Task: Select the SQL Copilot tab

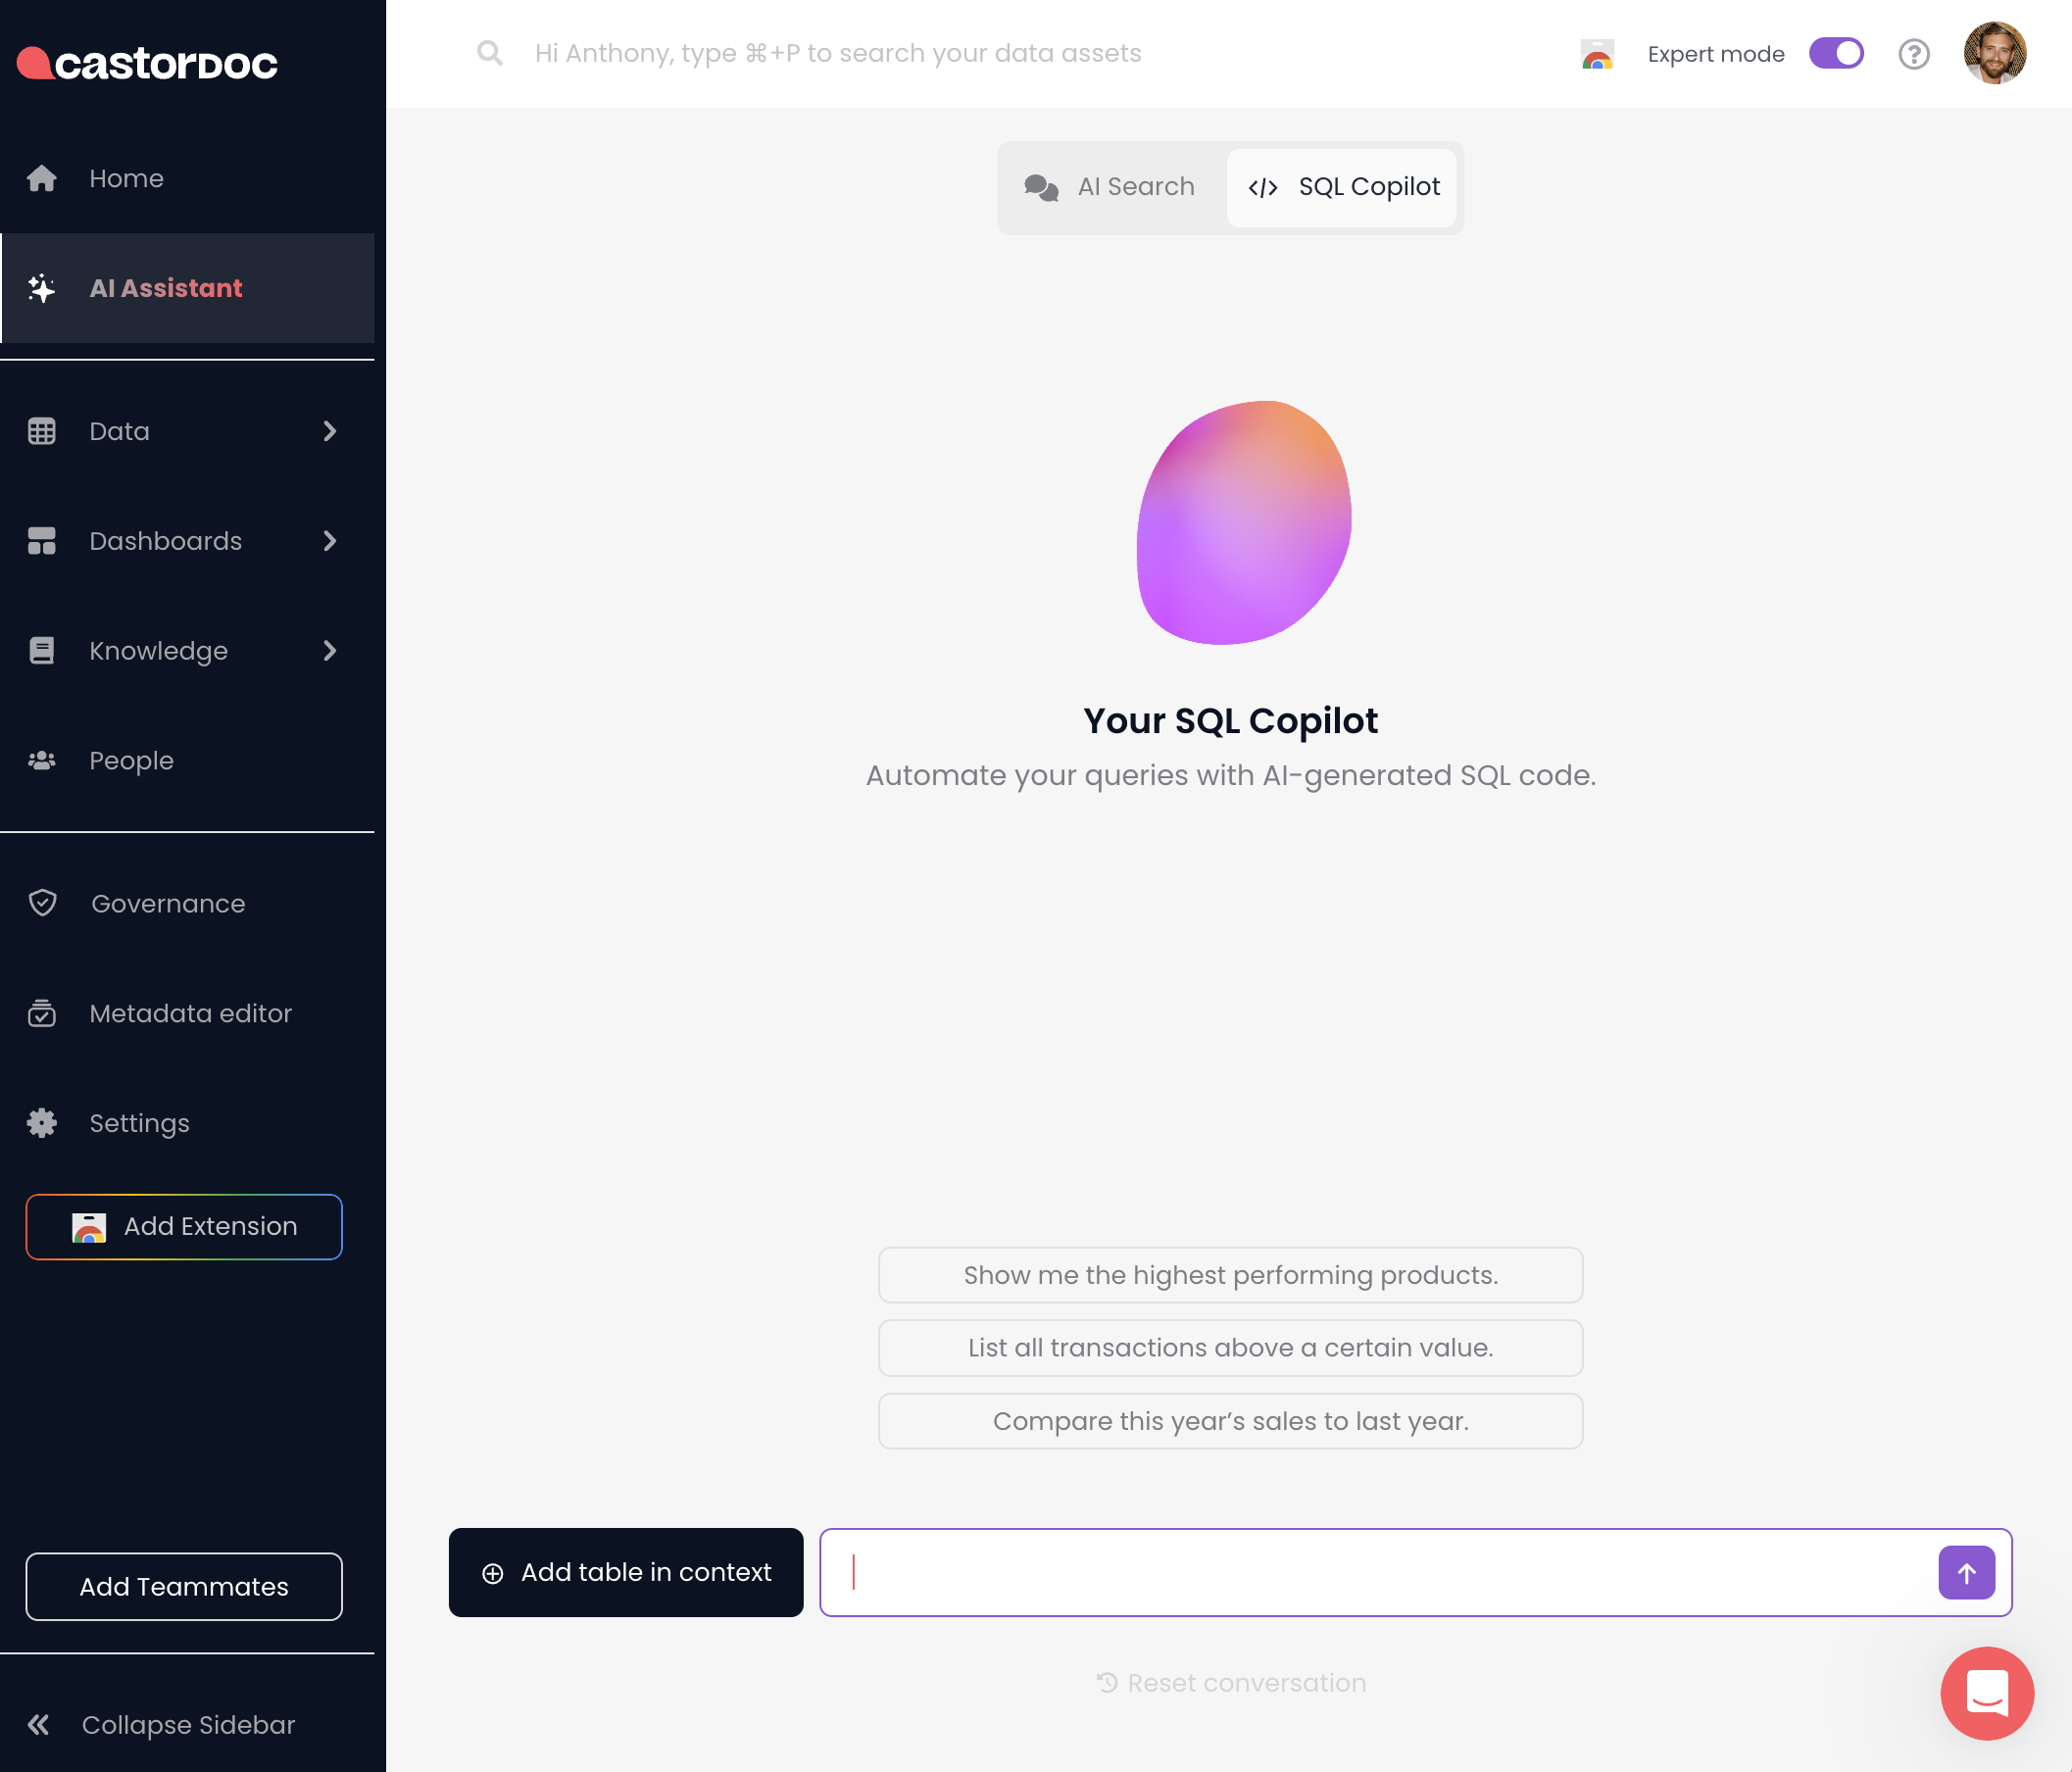Action: [x=1342, y=187]
